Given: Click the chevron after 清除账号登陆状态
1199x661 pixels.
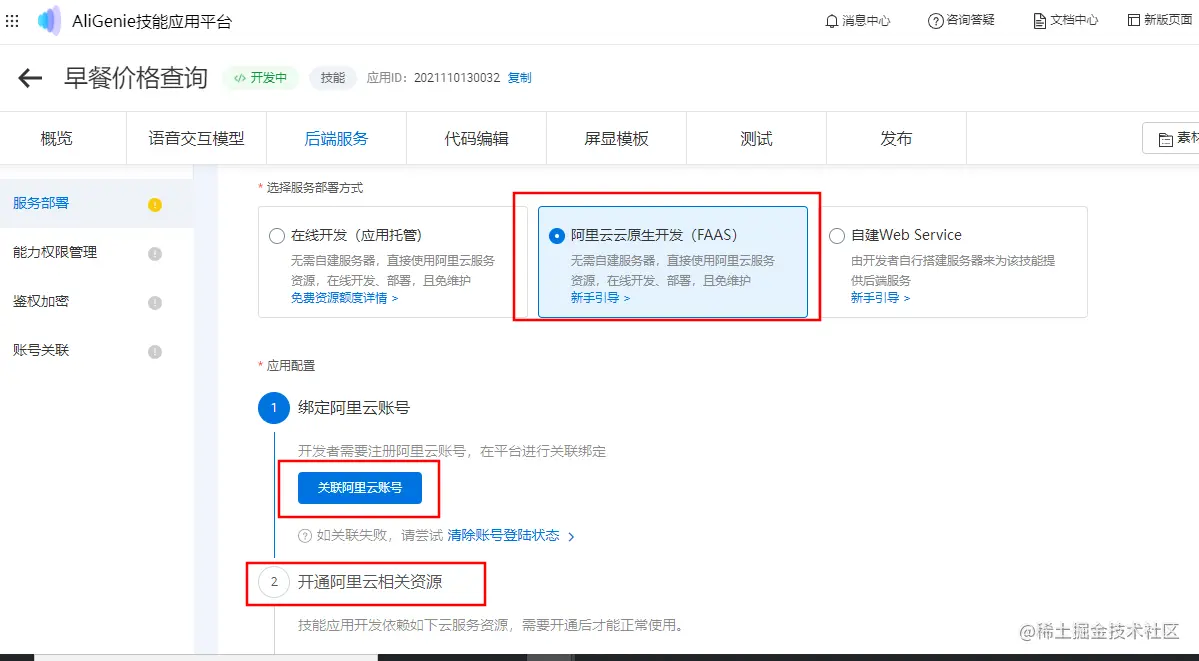Looking at the screenshot, I should click(571, 537).
